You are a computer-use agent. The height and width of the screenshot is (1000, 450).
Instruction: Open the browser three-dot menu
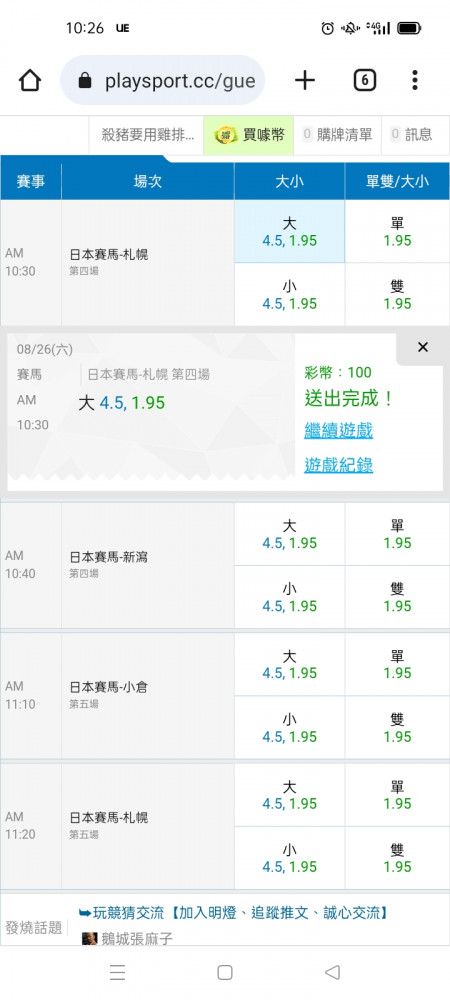(414, 80)
